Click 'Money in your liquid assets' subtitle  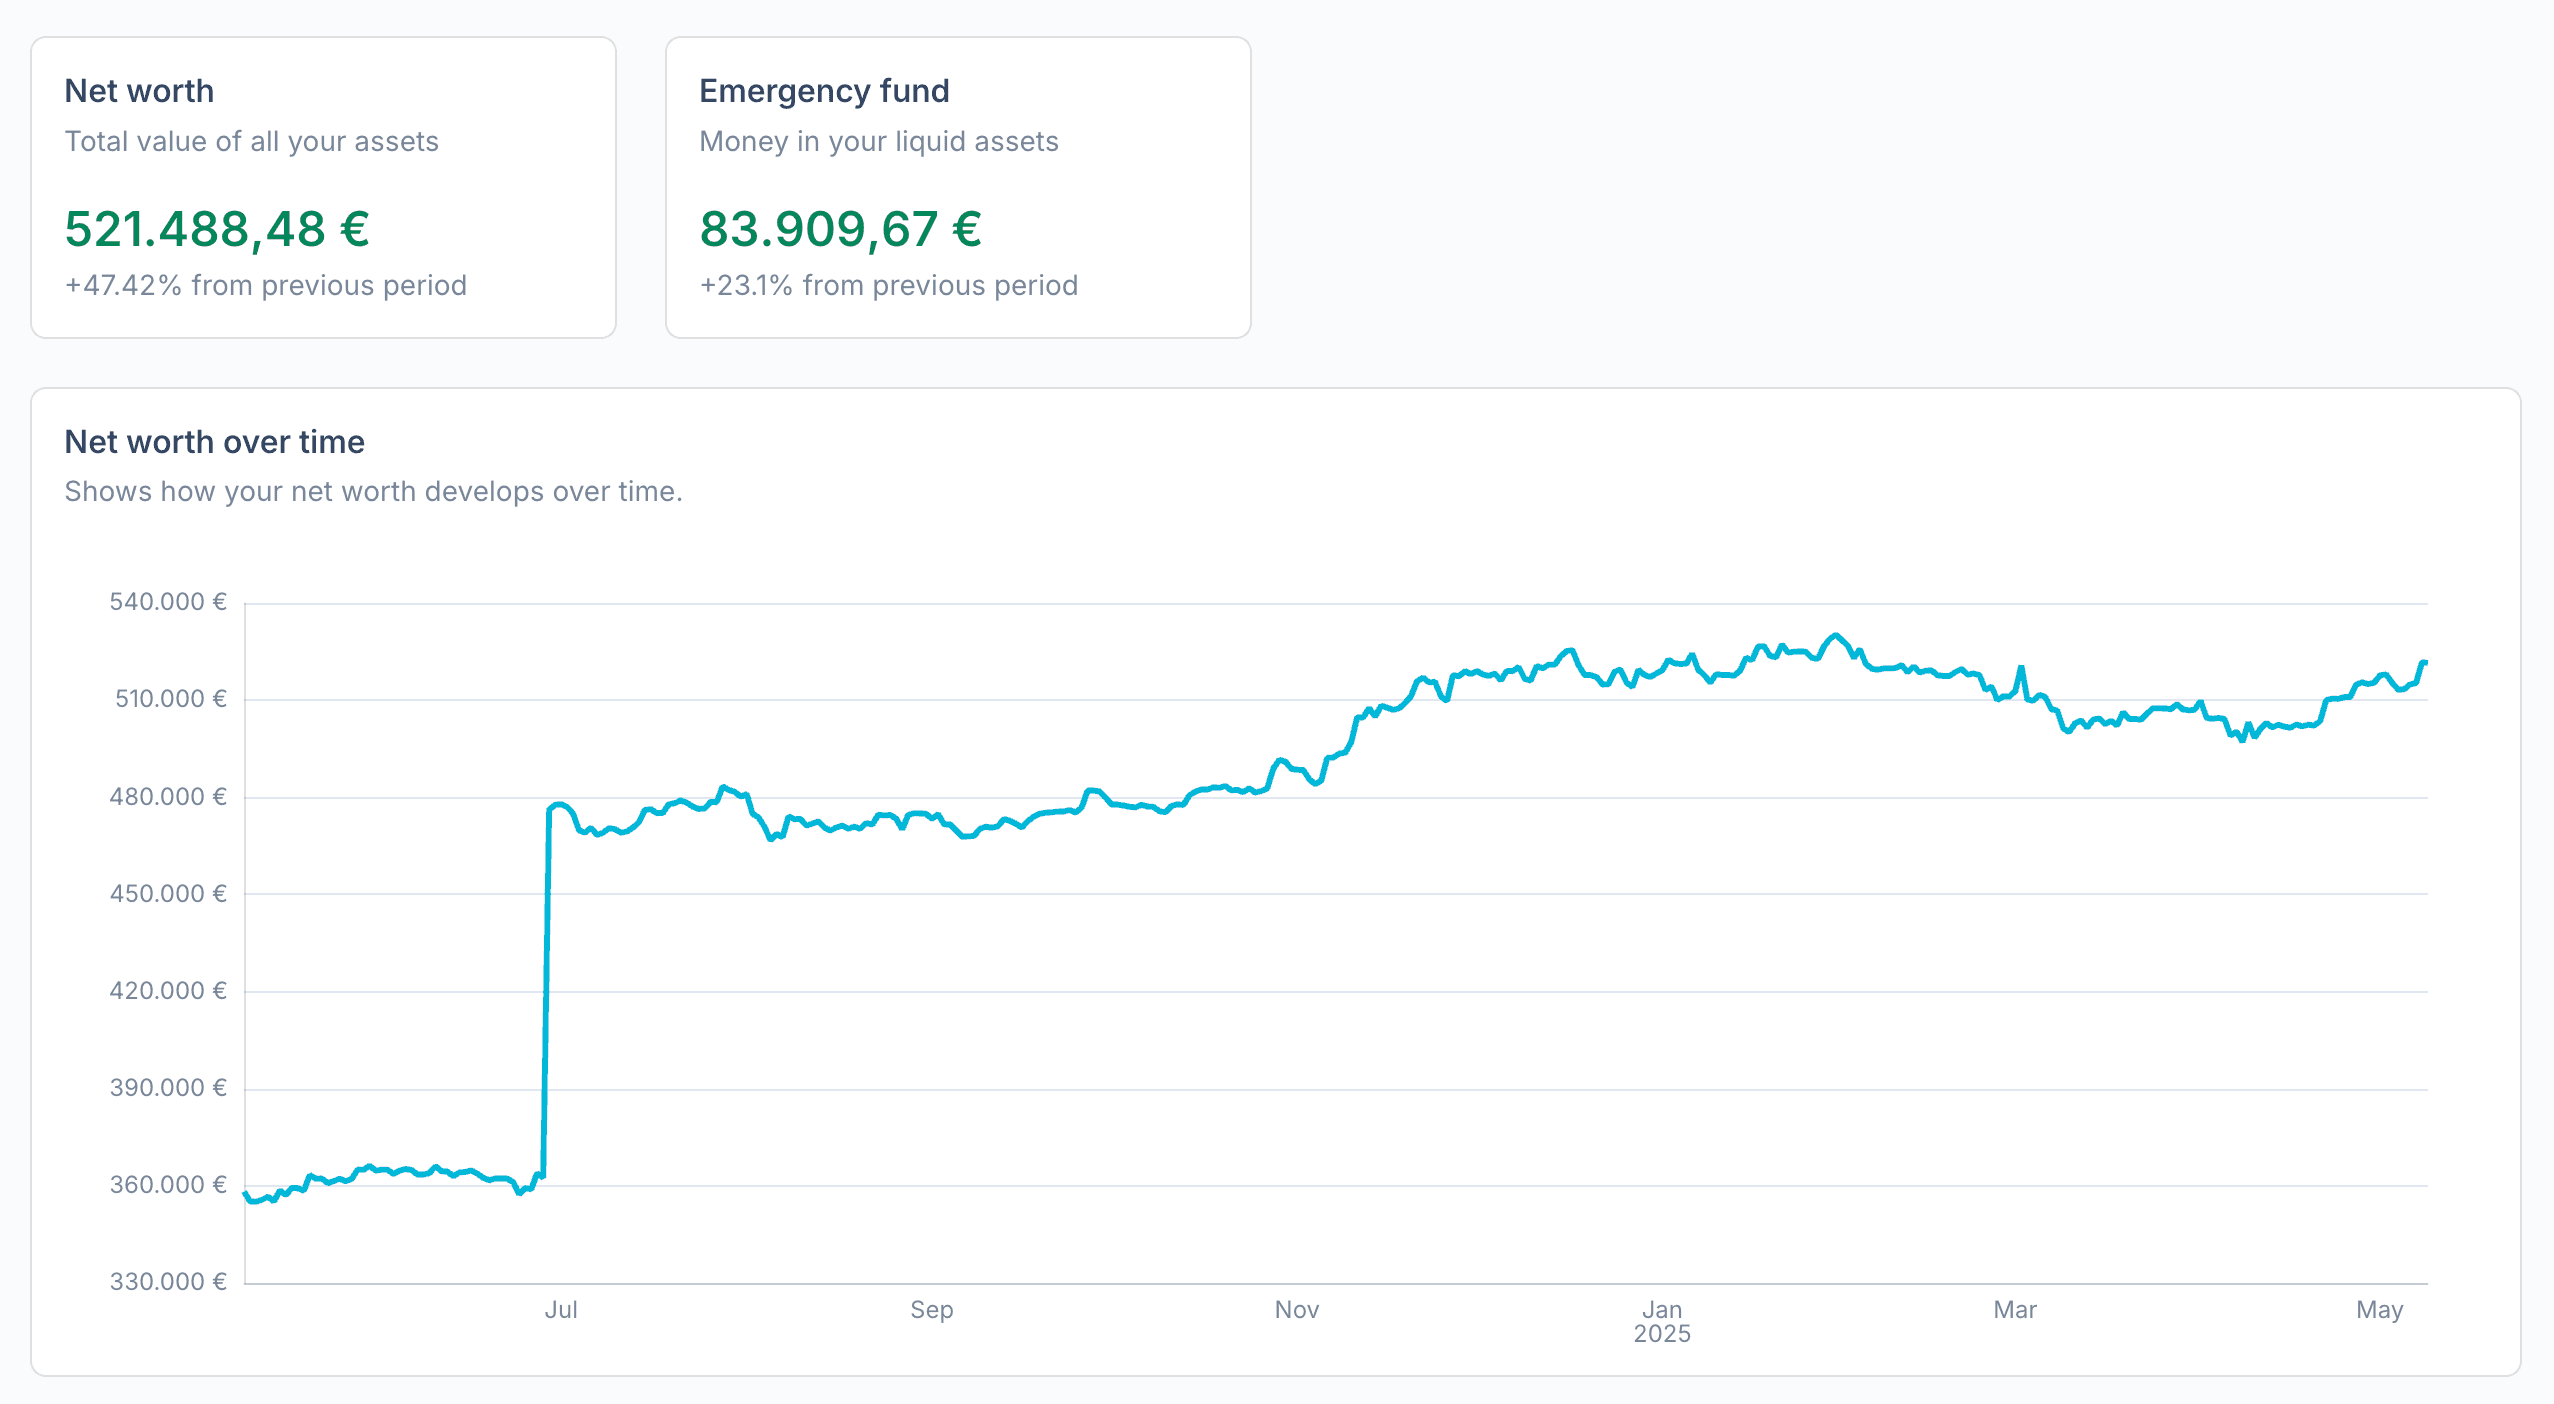click(x=878, y=142)
